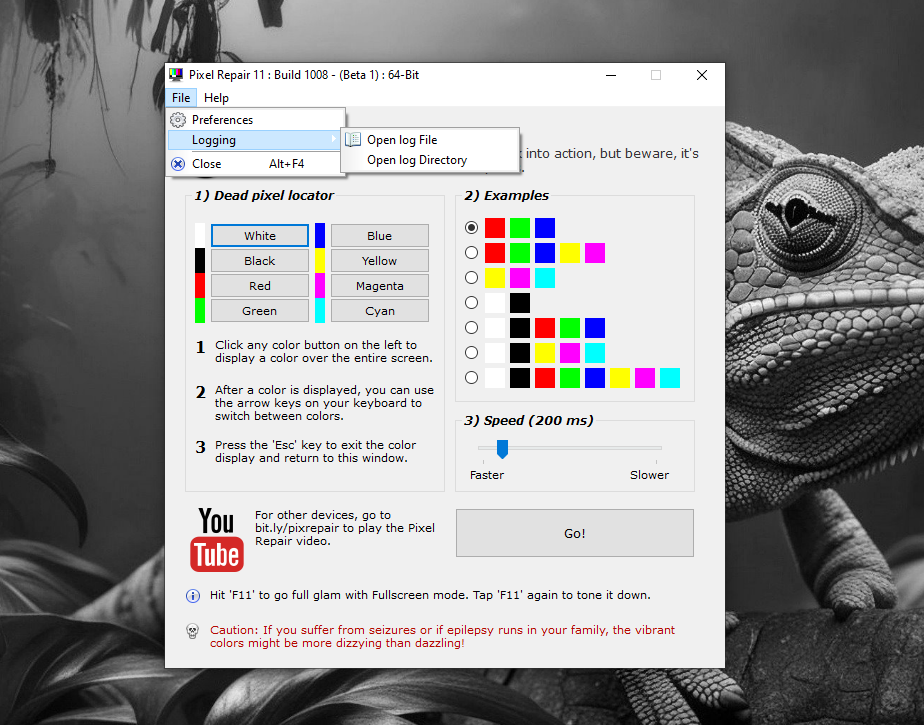Click the Speed slider handle
The height and width of the screenshot is (725, 924).
tap(502, 448)
